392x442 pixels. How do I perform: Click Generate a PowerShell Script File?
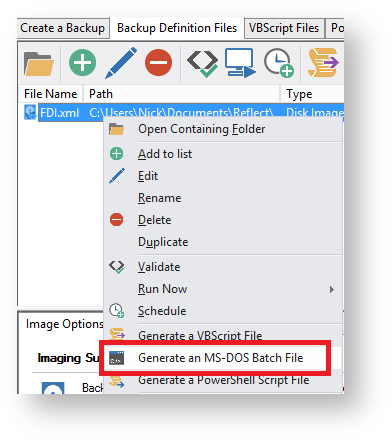coord(223,380)
